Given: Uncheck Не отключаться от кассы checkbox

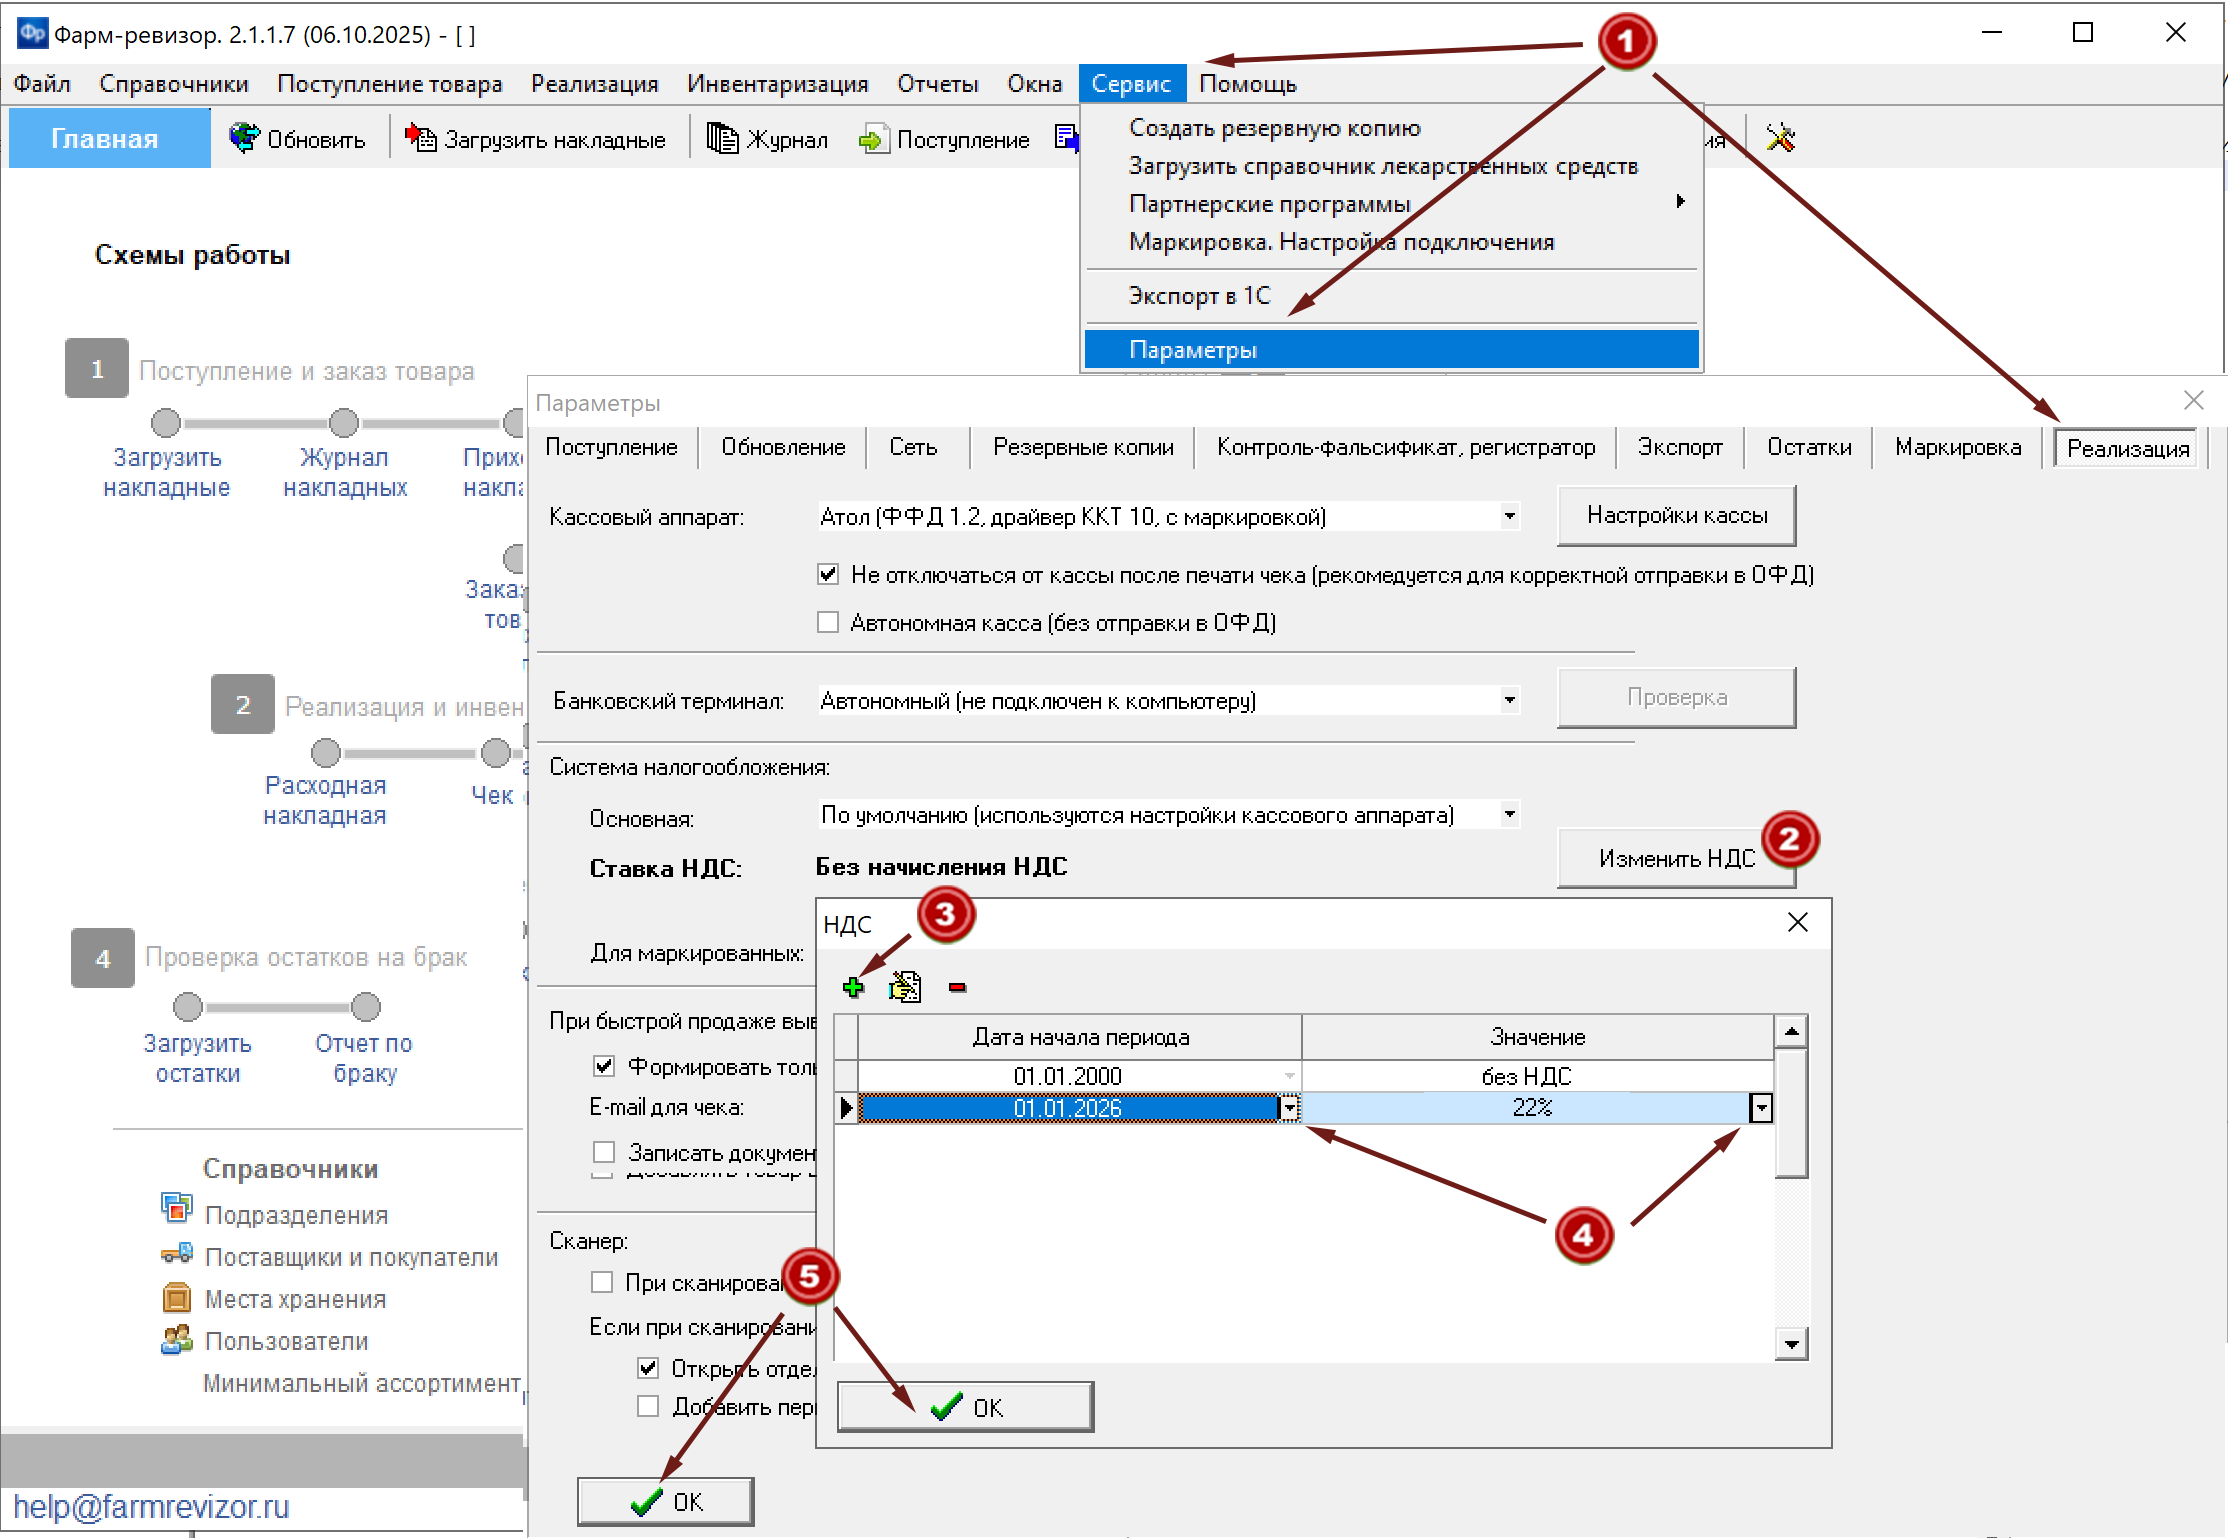Looking at the screenshot, I should [x=828, y=575].
